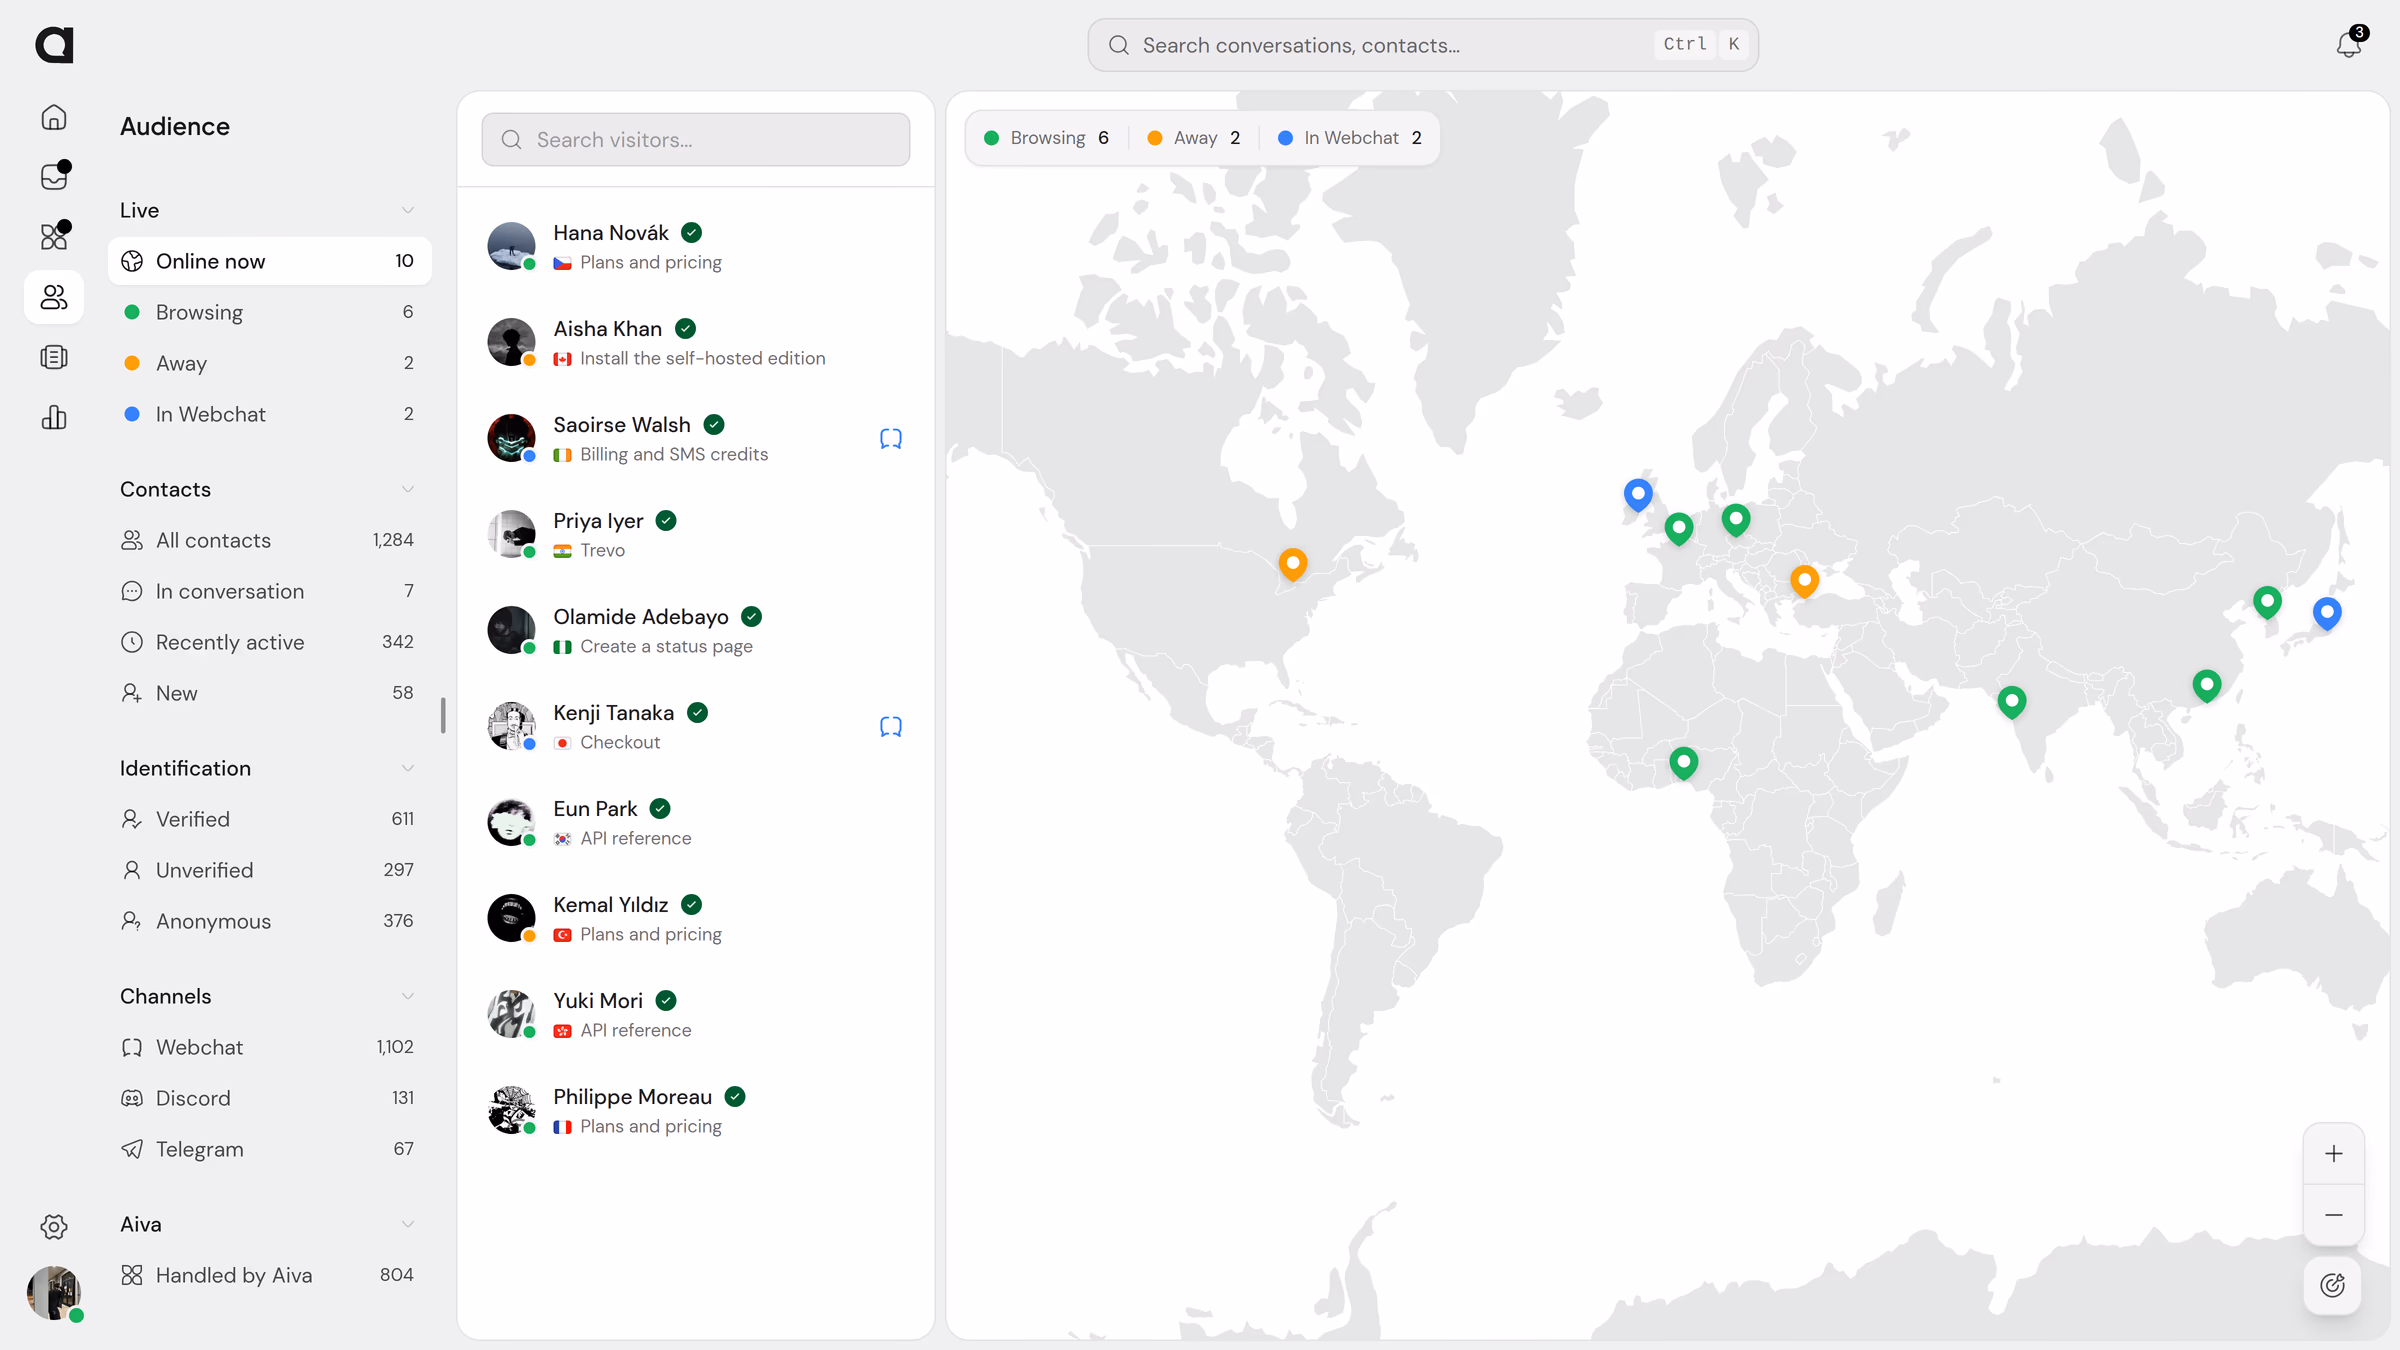Open user profile avatar at bottom left
Image resolution: width=2400 pixels, height=1350 pixels.
click(x=54, y=1293)
